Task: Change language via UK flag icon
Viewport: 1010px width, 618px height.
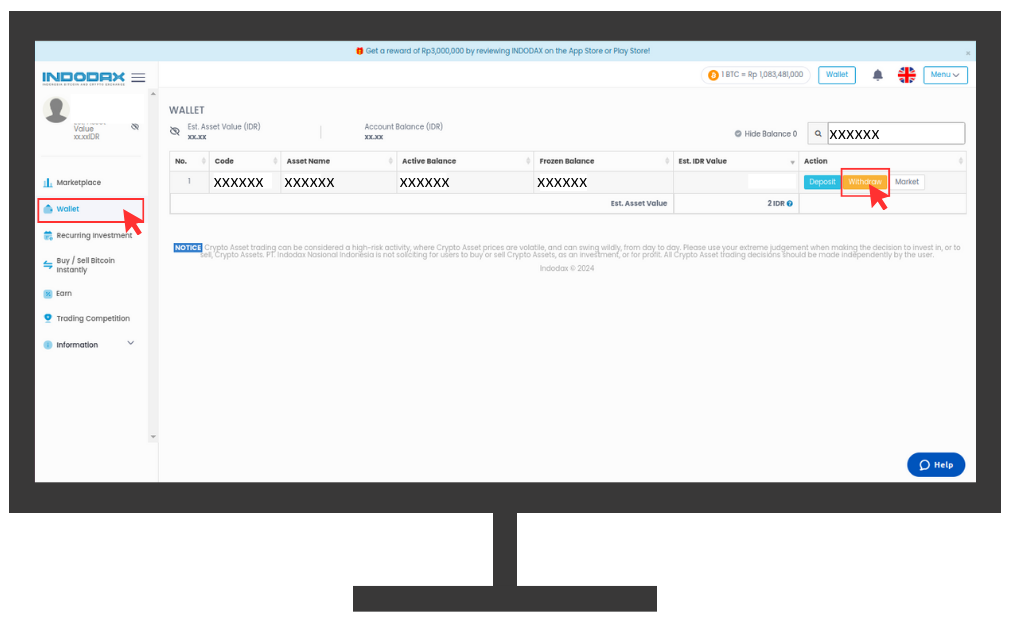Action: tap(907, 75)
